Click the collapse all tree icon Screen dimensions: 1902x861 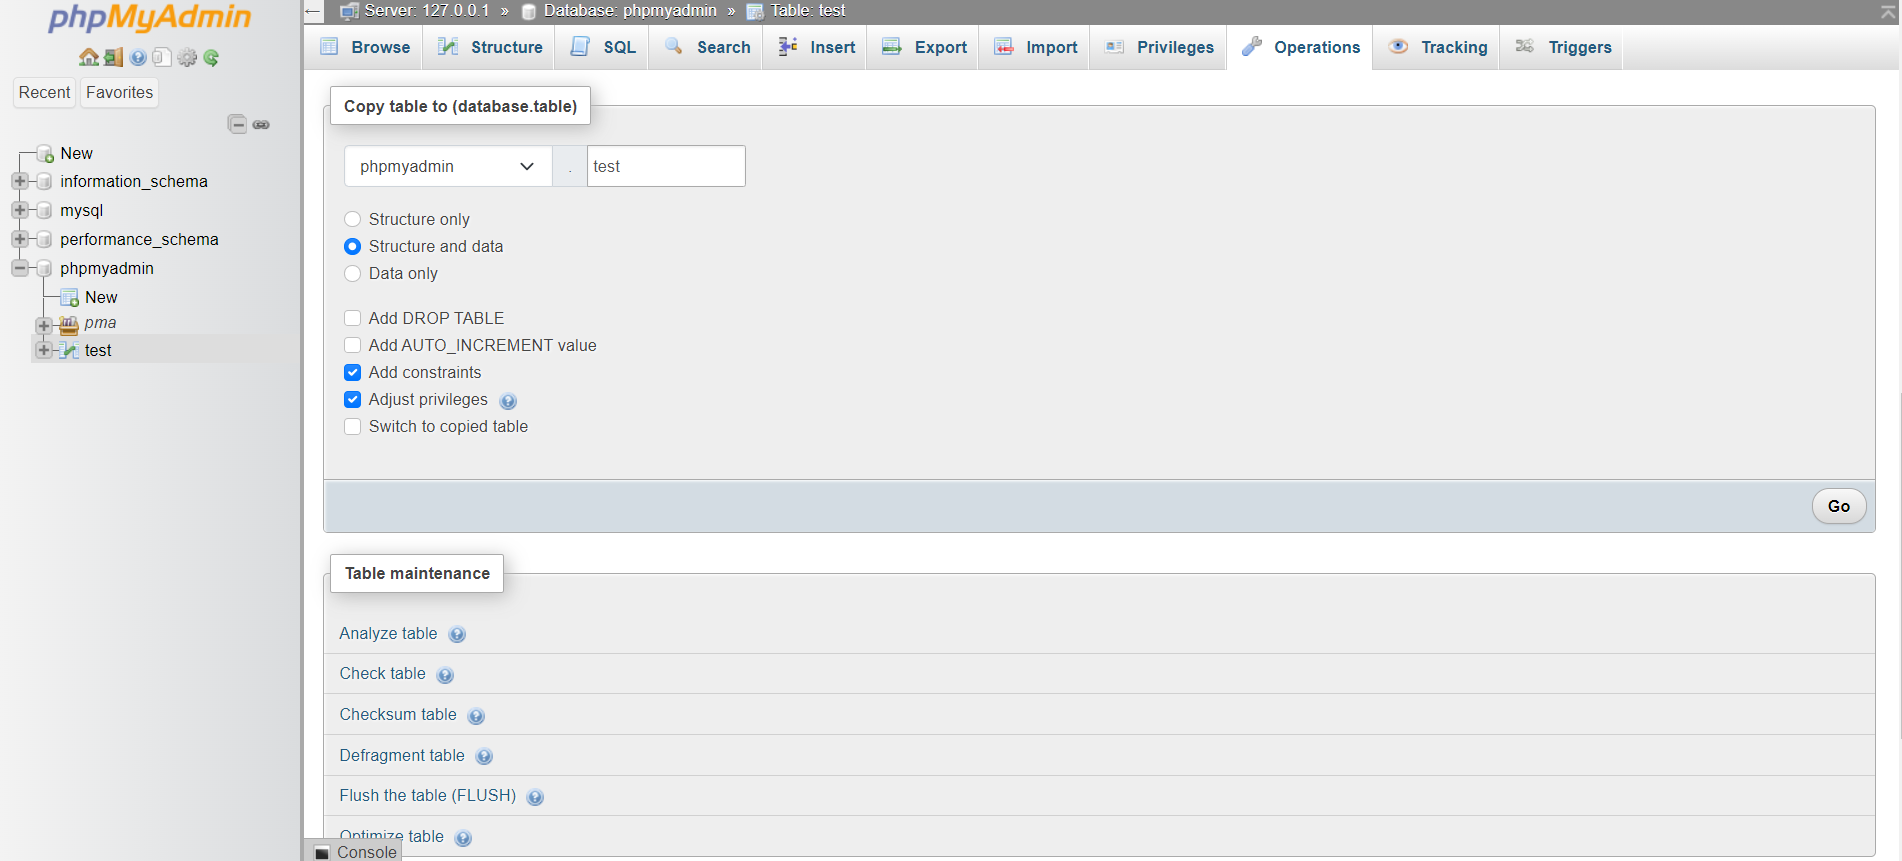(x=237, y=124)
